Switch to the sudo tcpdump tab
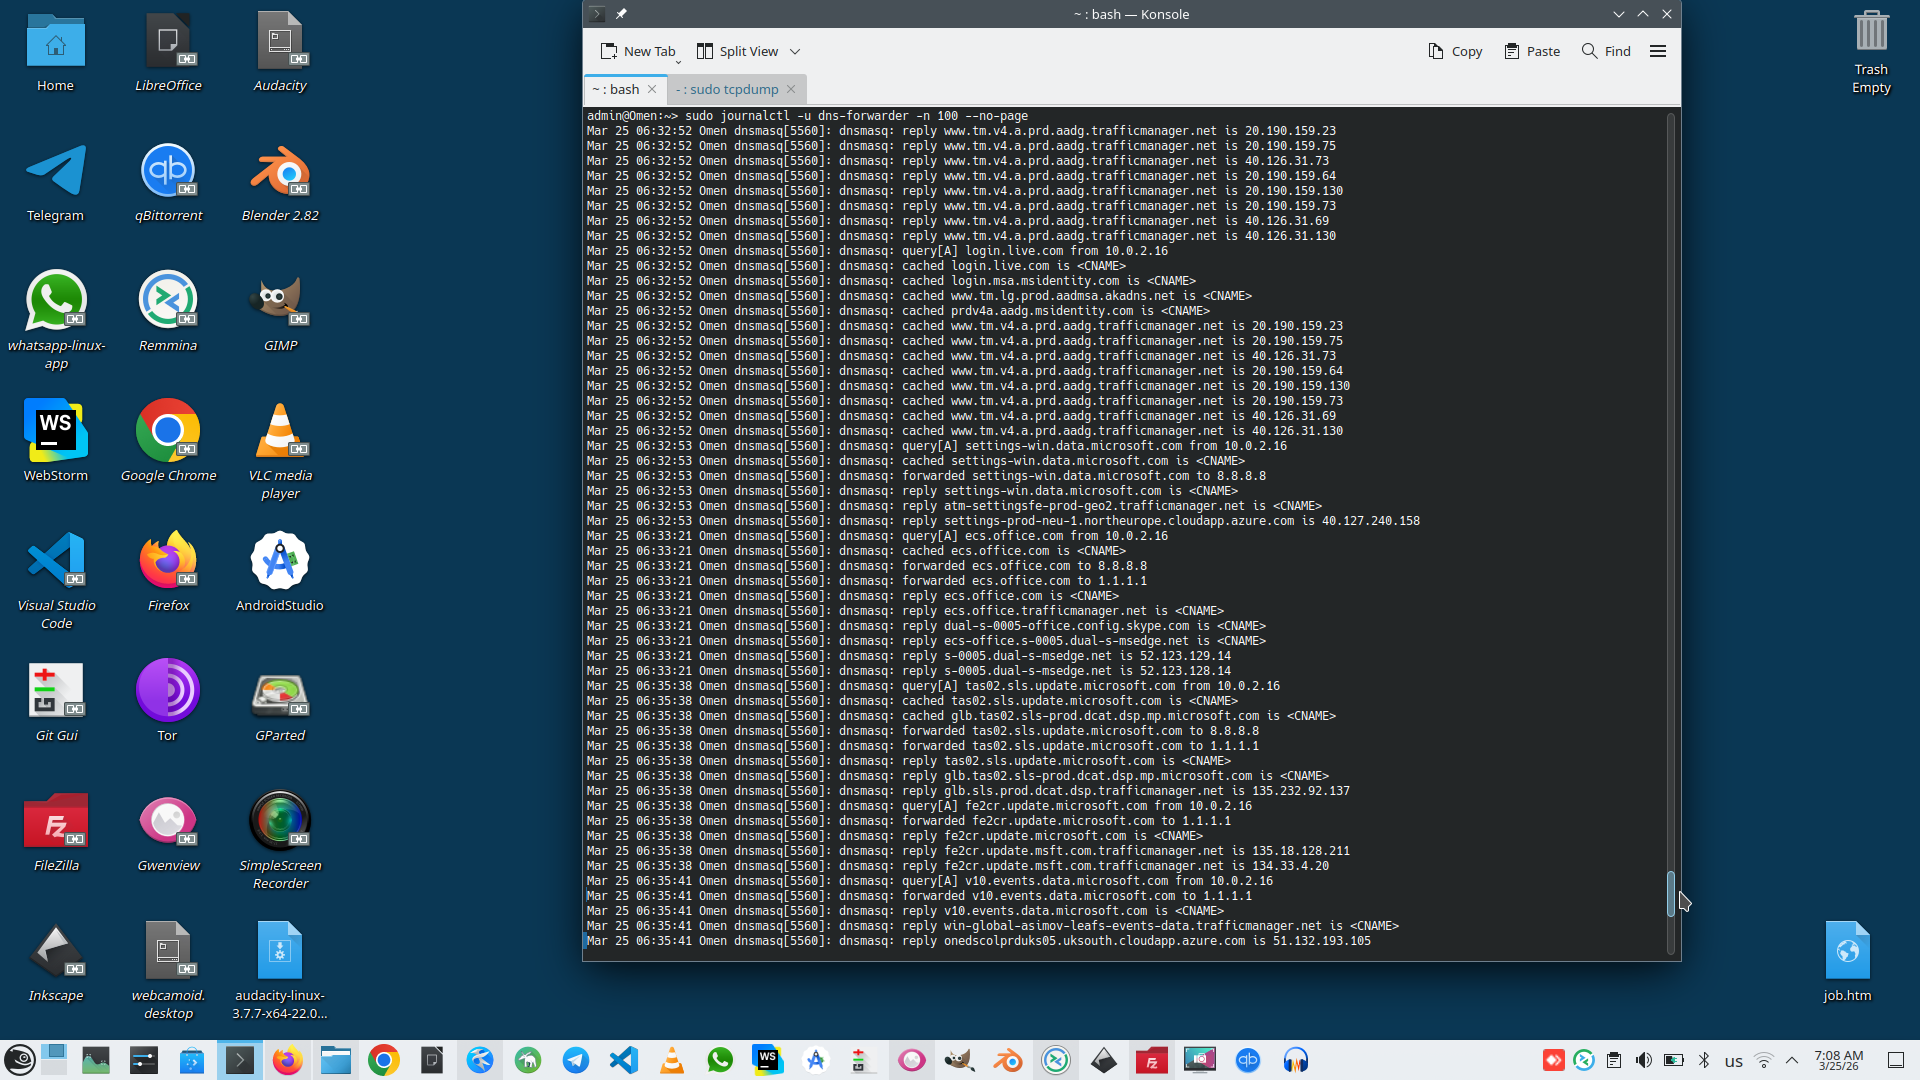The height and width of the screenshot is (1080, 1920). pyautogui.click(x=727, y=89)
